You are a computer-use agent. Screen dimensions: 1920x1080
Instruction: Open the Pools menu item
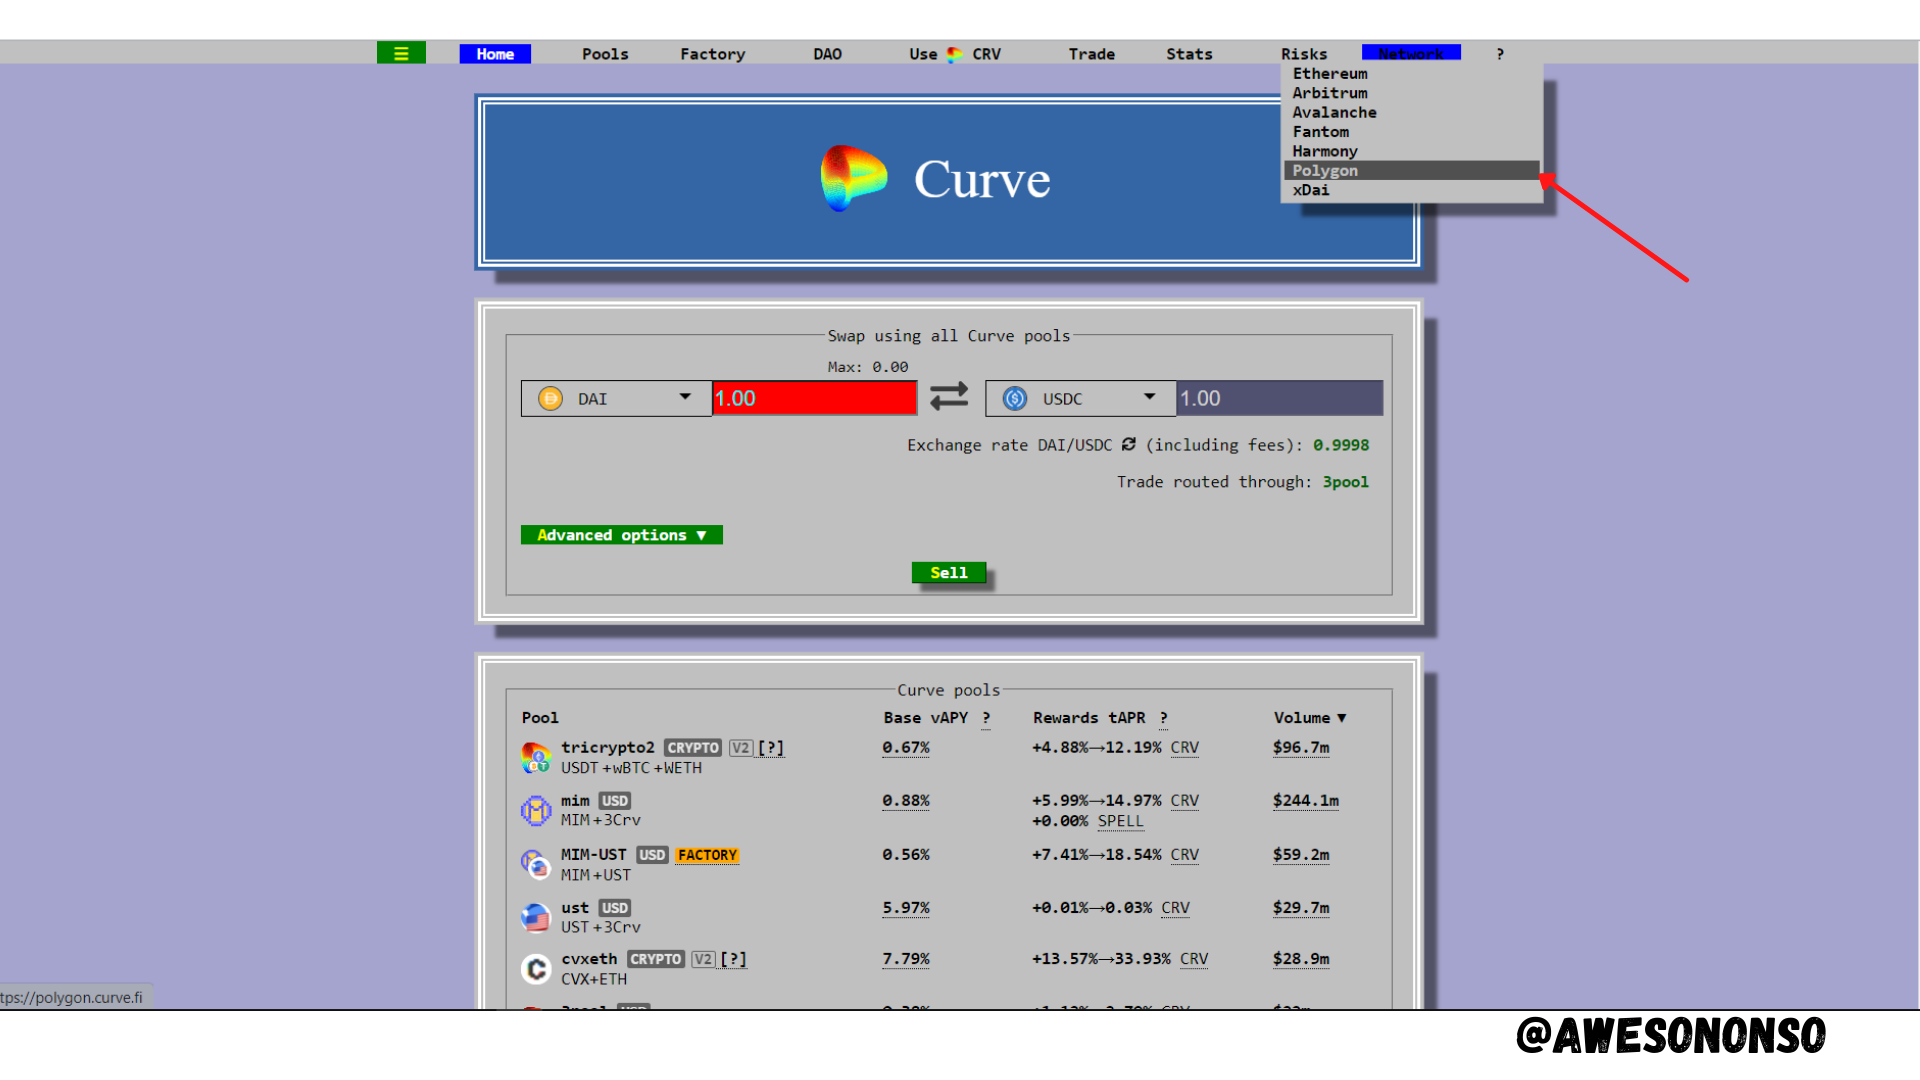(x=605, y=54)
